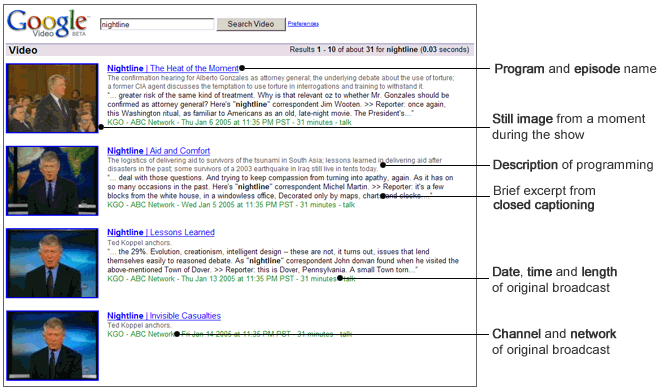Click the 'Thu Jan 13 2005' broadcast info line
Viewport: 662px width, 390px height.
point(231,279)
